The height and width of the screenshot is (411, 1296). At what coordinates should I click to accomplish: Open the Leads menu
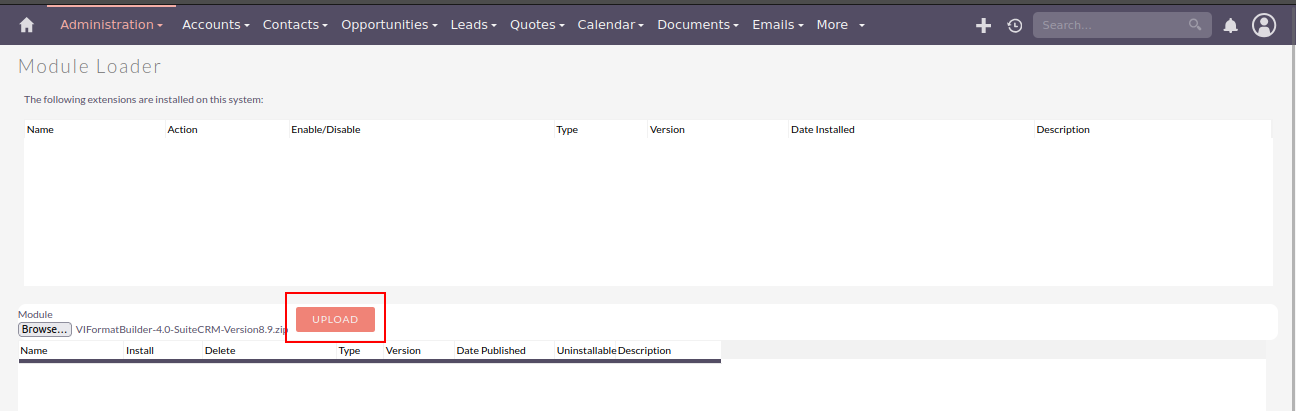point(473,25)
